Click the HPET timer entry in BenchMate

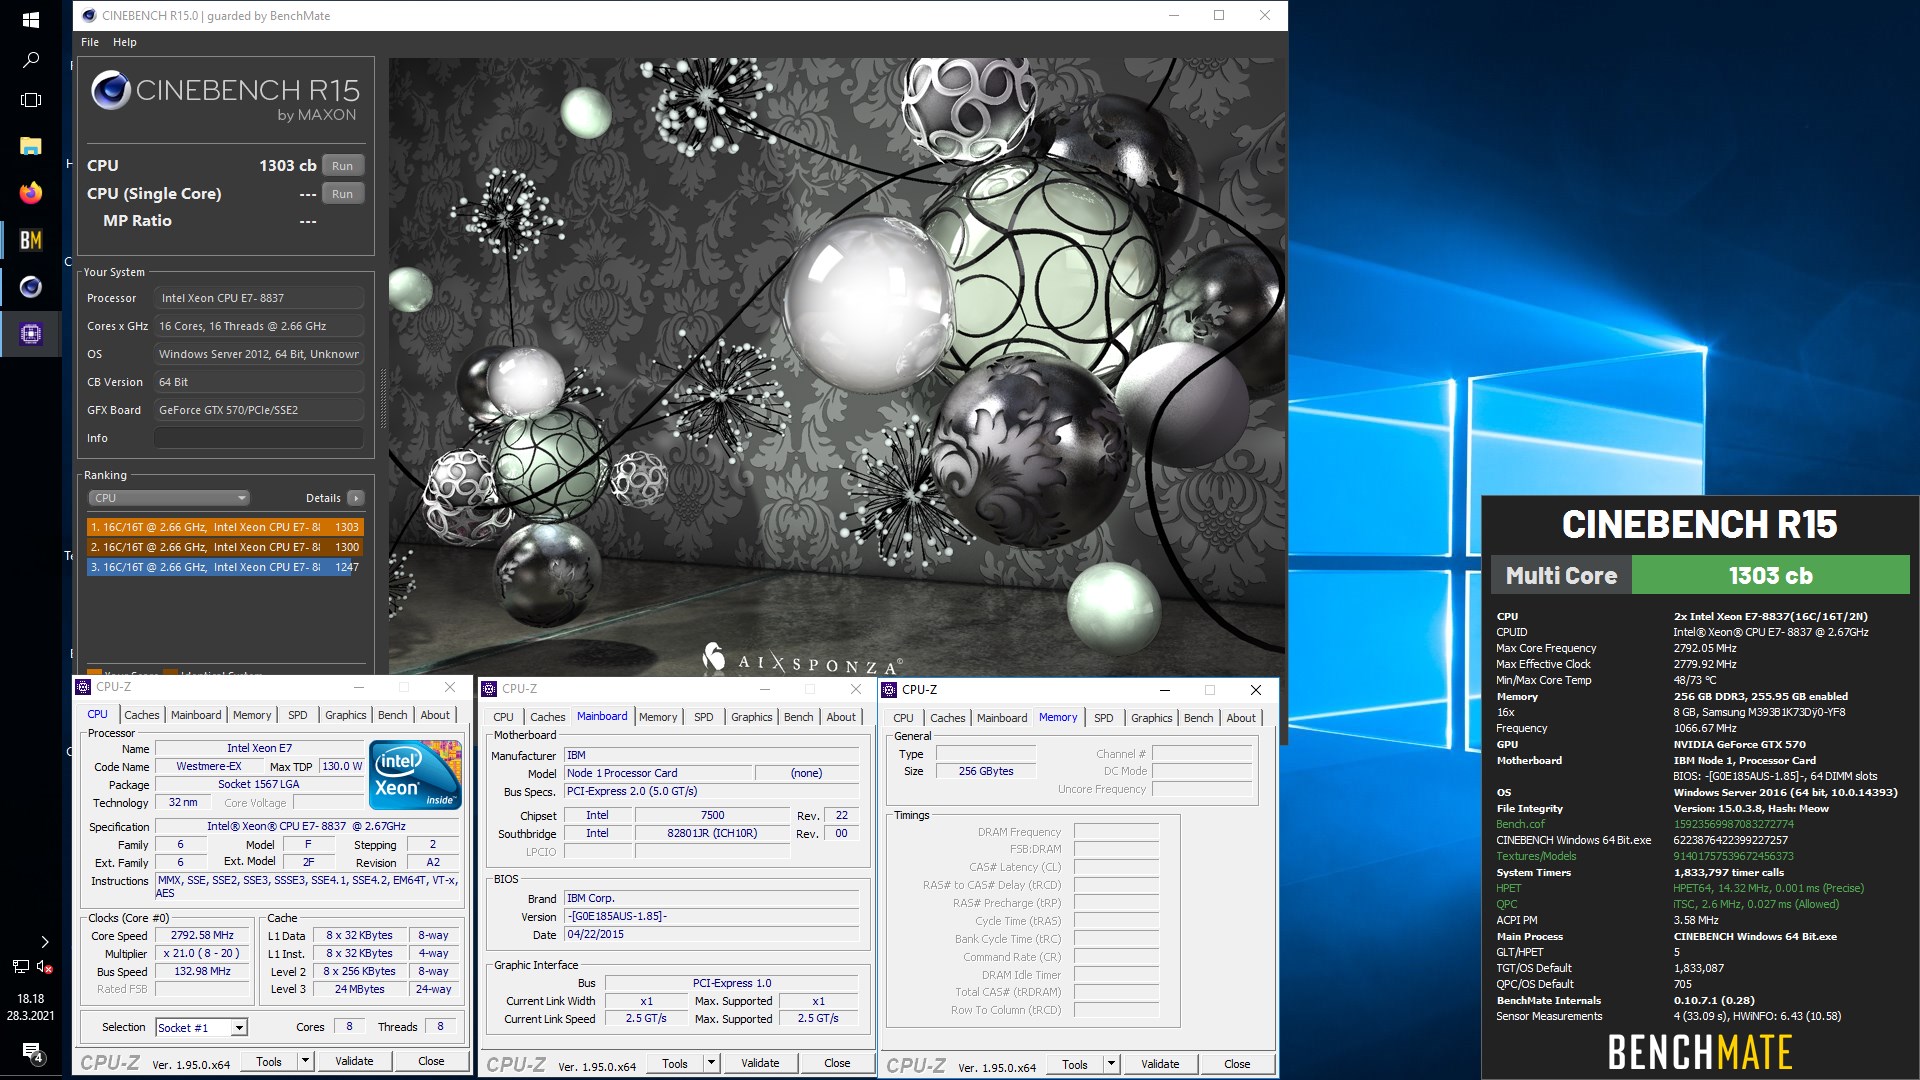tap(1508, 889)
